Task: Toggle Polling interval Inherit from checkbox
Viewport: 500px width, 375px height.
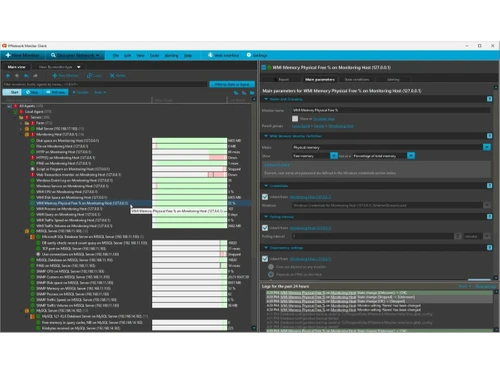Action: 265,228
